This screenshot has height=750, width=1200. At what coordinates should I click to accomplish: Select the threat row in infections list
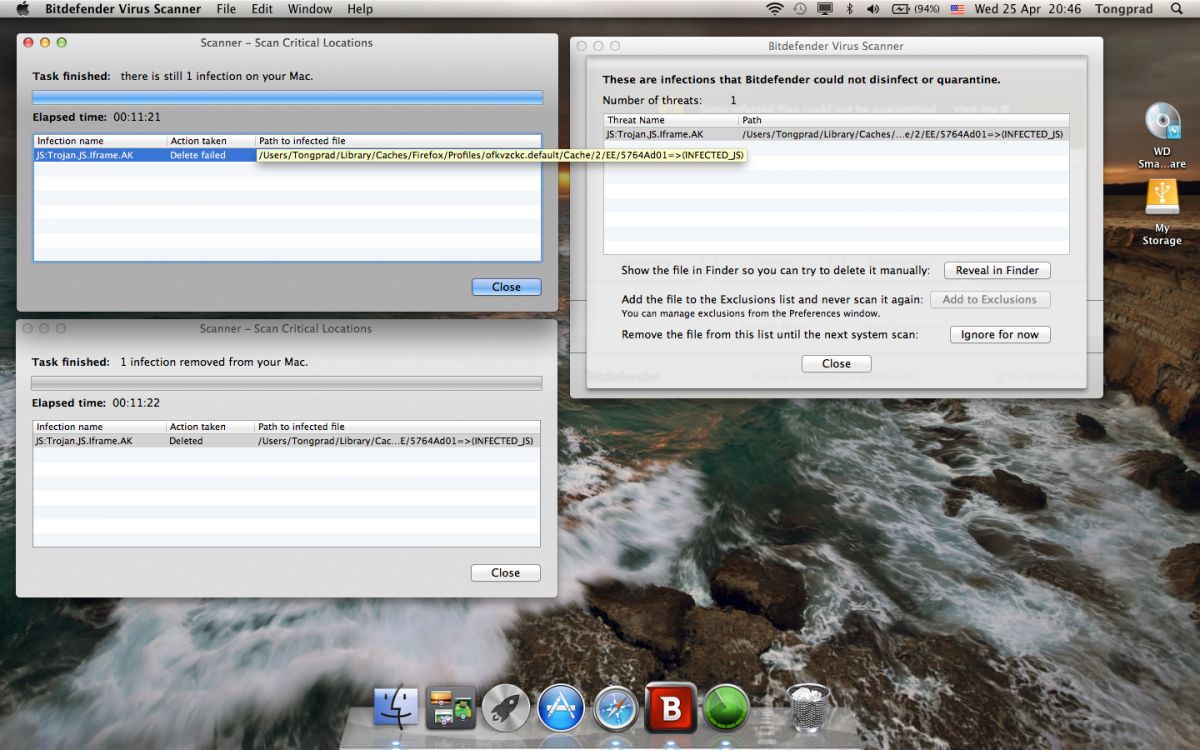coord(836,134)
